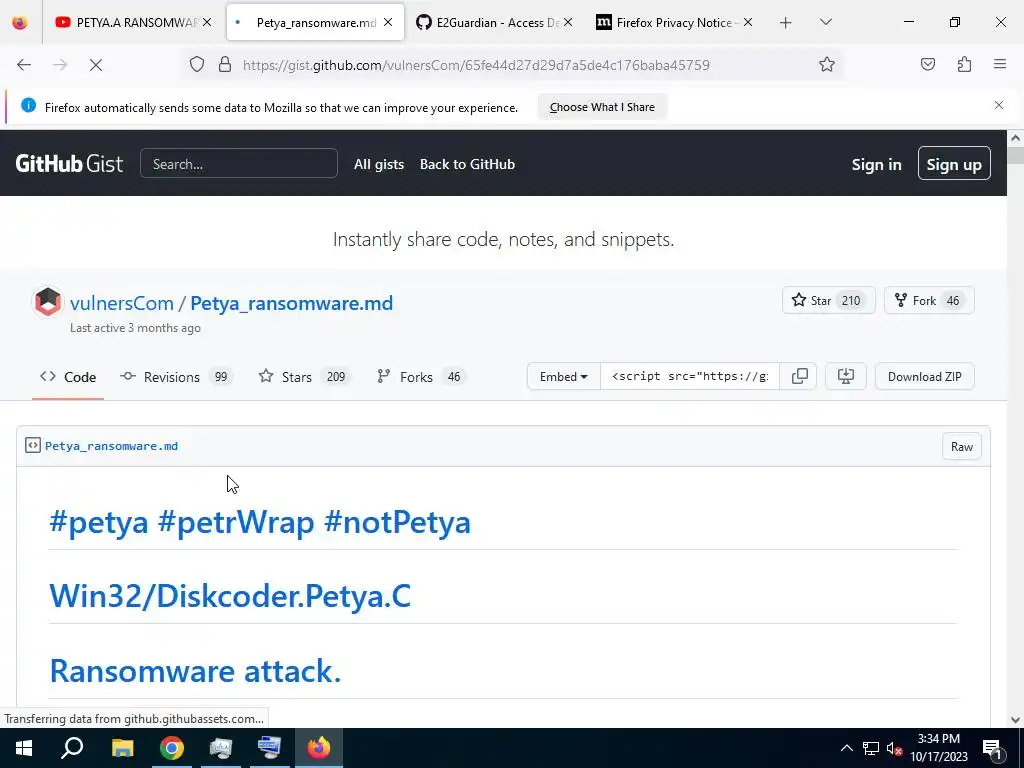Open the Forks tab
This screenshot has height=768, width=1024.
point(421,377)
